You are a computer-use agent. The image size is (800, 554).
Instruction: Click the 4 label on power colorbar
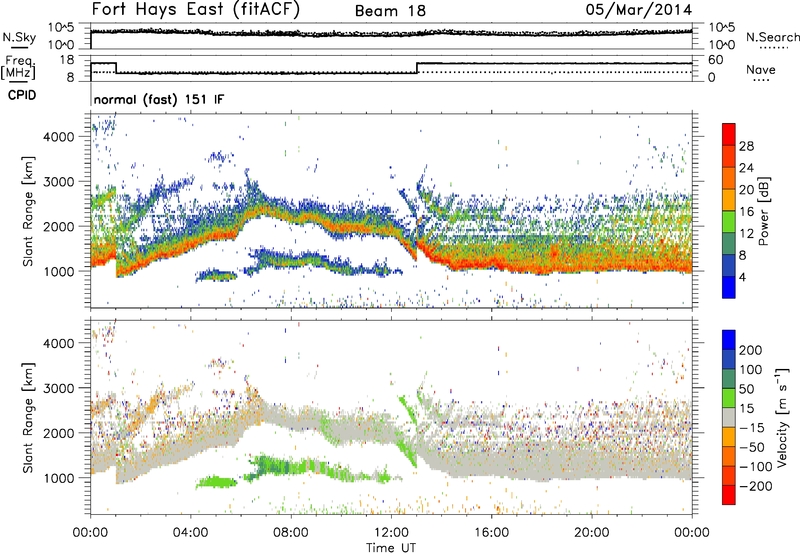(742, 277)
